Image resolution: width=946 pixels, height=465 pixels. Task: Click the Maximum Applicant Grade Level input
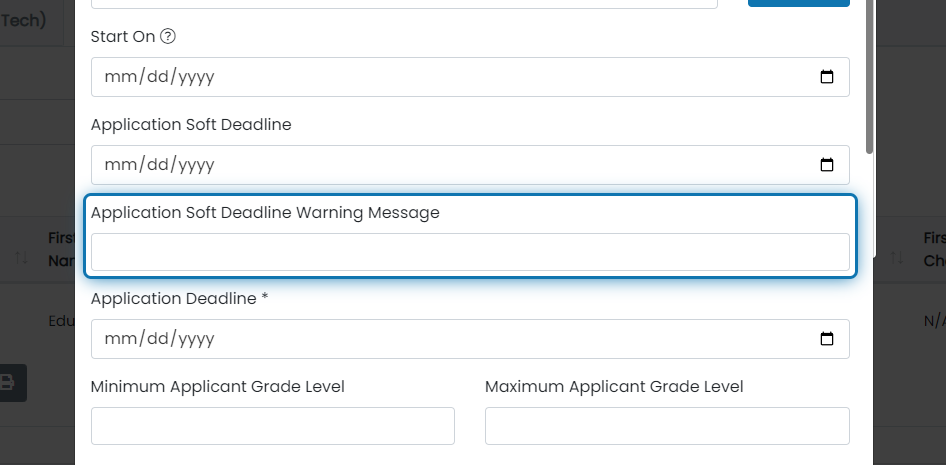(x=667, y=426)
